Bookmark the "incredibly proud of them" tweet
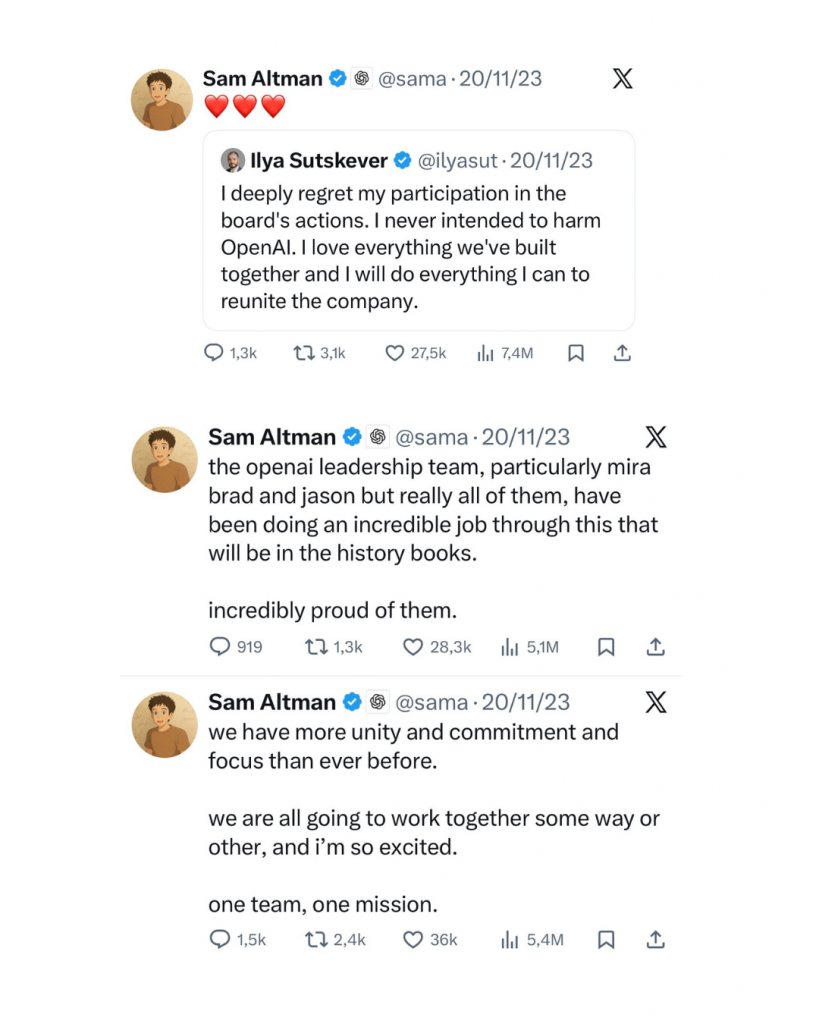Image resolution: width=819 pixels, height=1024 pixels. click(606, 647)
